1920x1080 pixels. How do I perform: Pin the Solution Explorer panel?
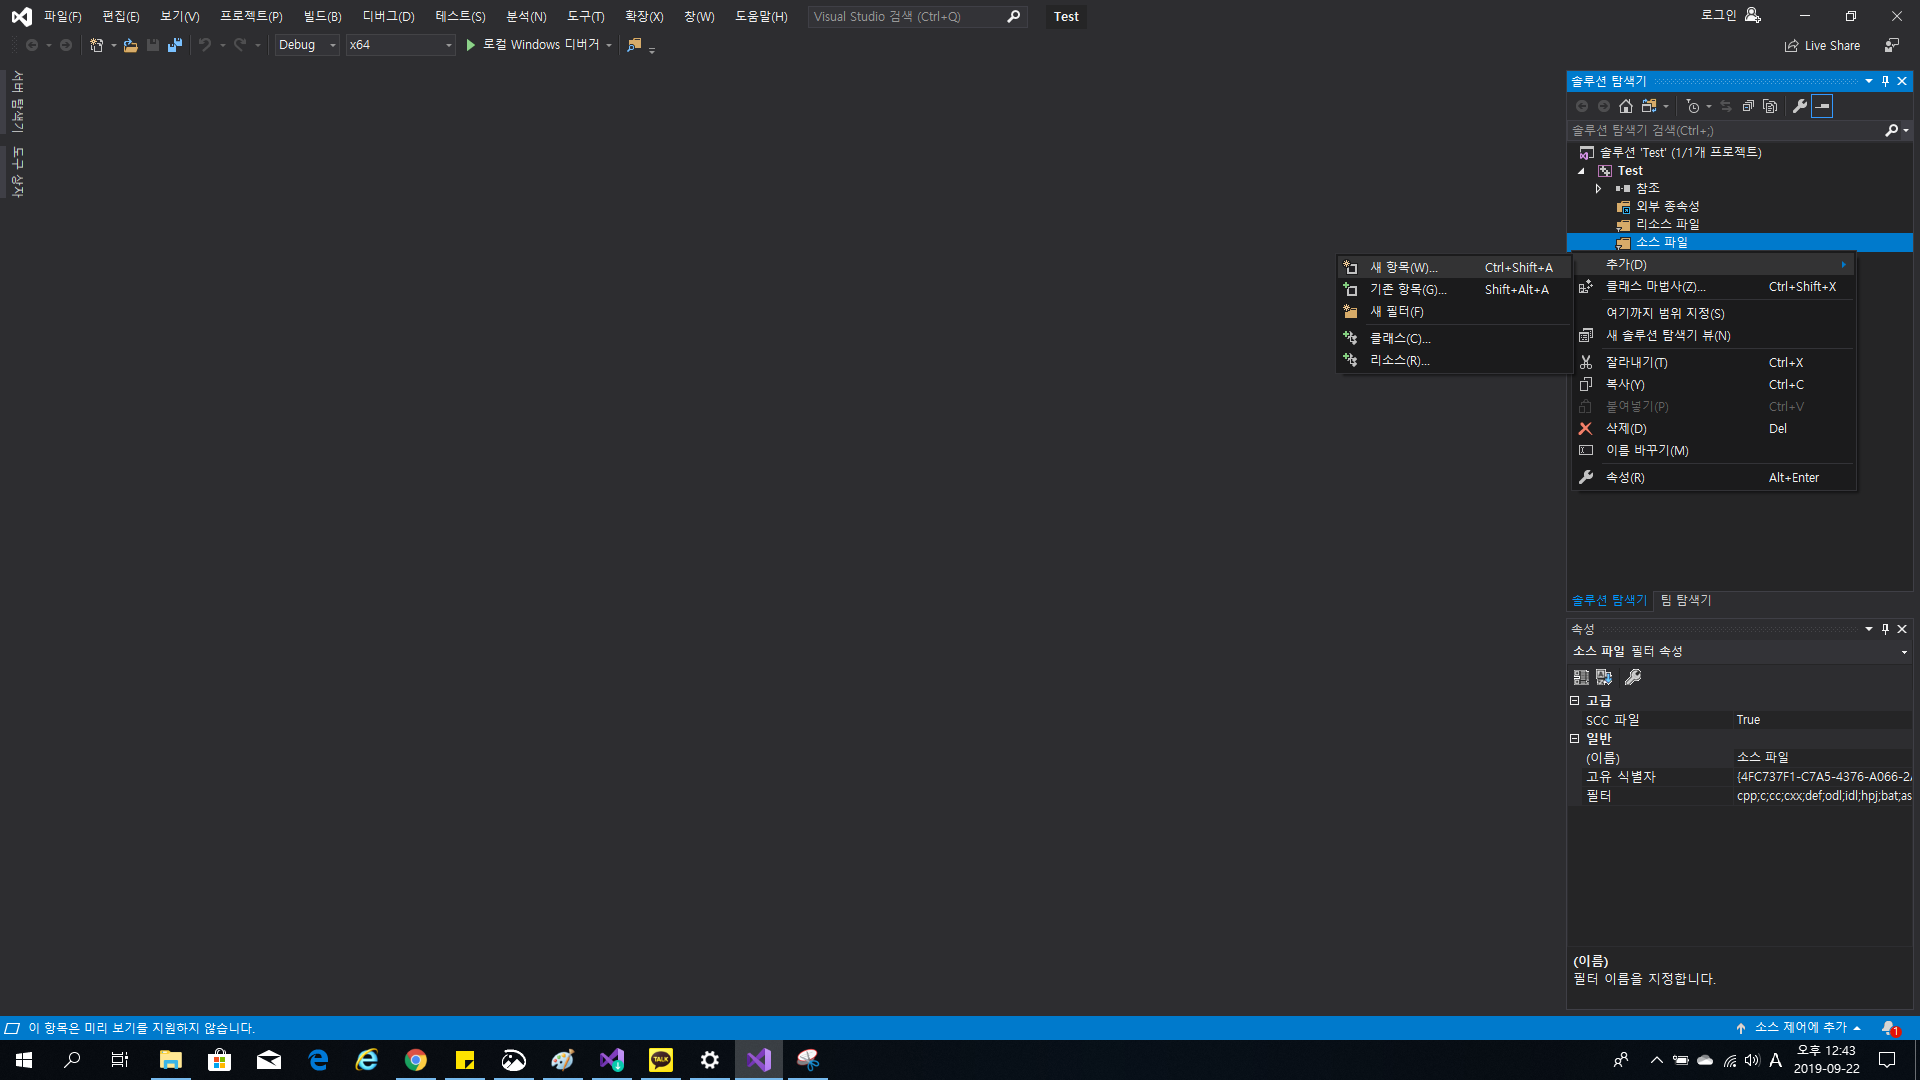[x=1885, y=81]
